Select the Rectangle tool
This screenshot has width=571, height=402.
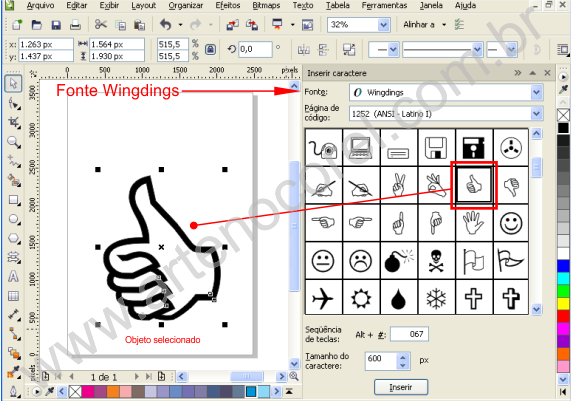click(x=14, y=200)
